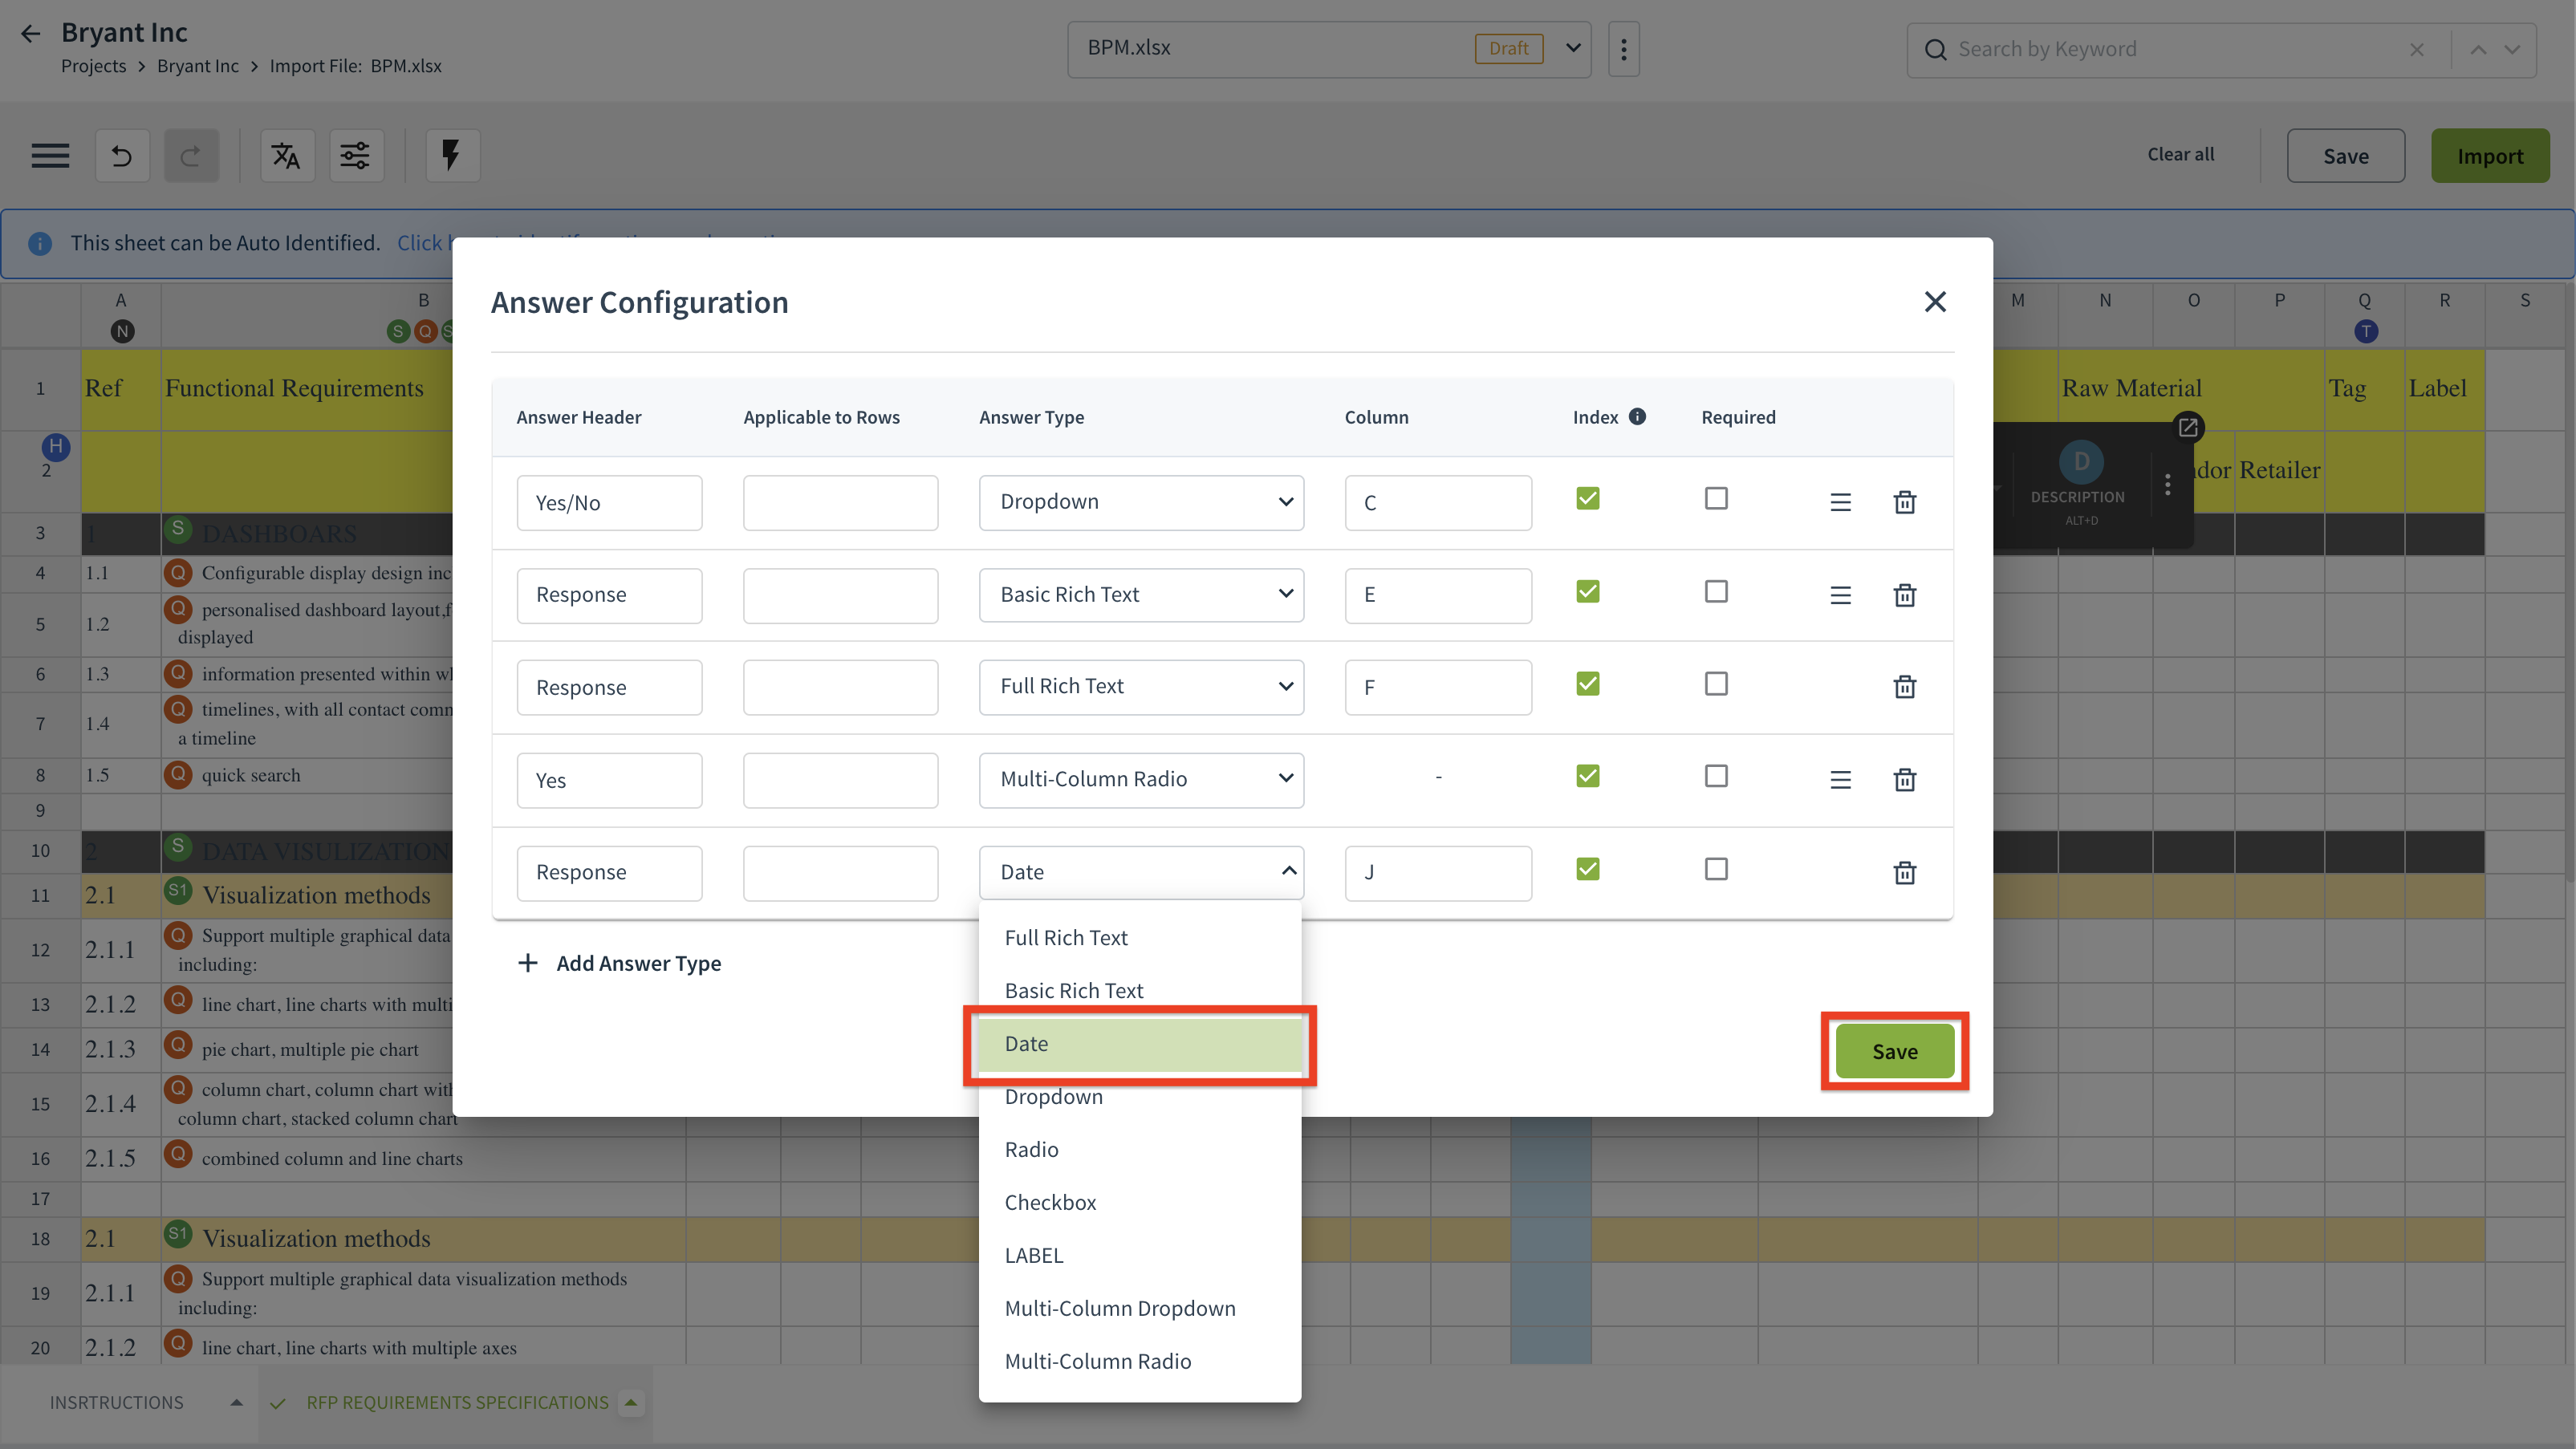Close the Answer Configuration dialog
2576x1449 pixels.
[1935, 302]
